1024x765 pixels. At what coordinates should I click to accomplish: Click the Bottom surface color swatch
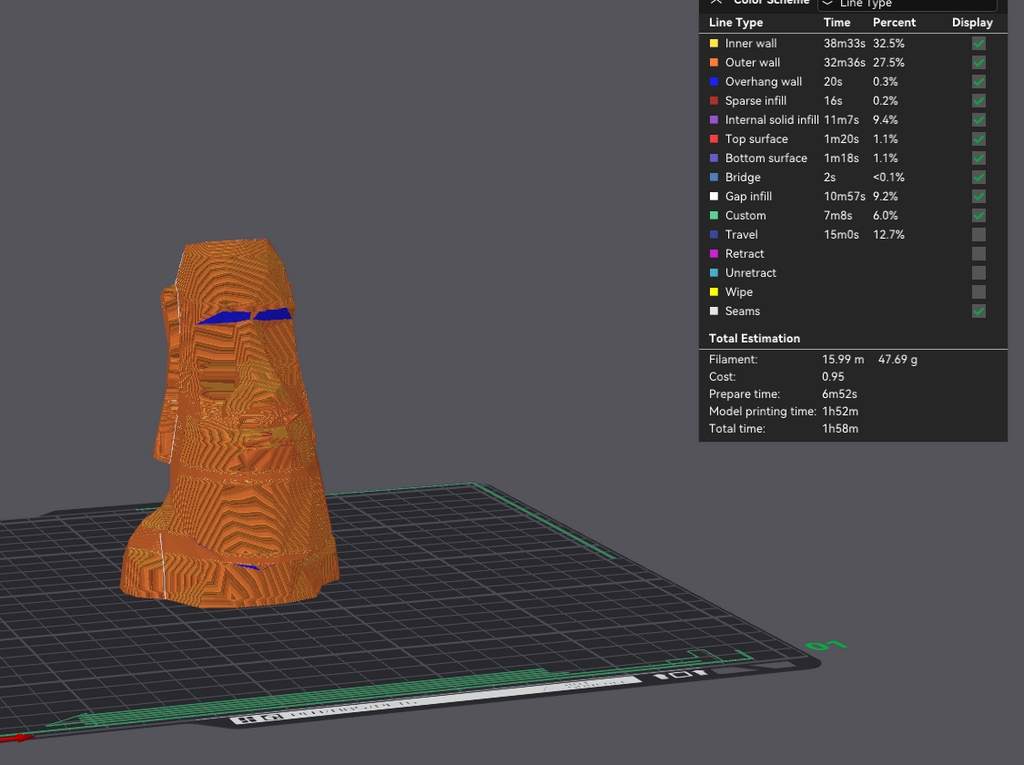pos(714,158)
